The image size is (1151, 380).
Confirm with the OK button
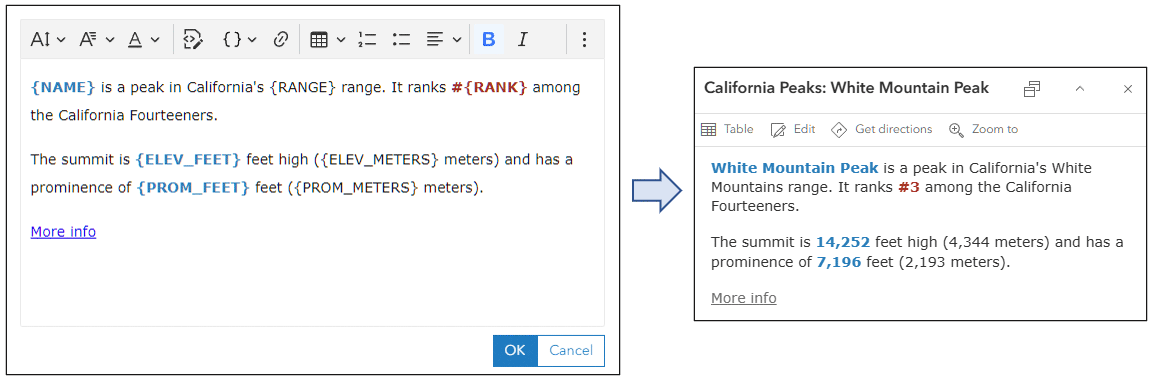tap(515, 351)
